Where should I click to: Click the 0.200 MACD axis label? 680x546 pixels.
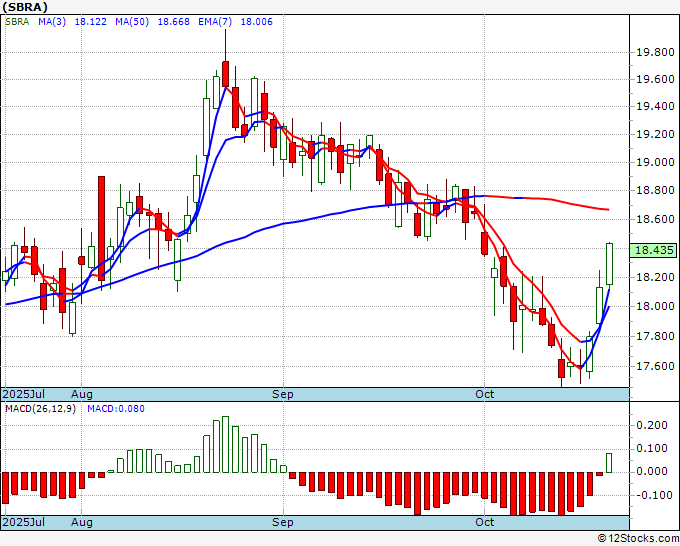(x=652, y=425)
